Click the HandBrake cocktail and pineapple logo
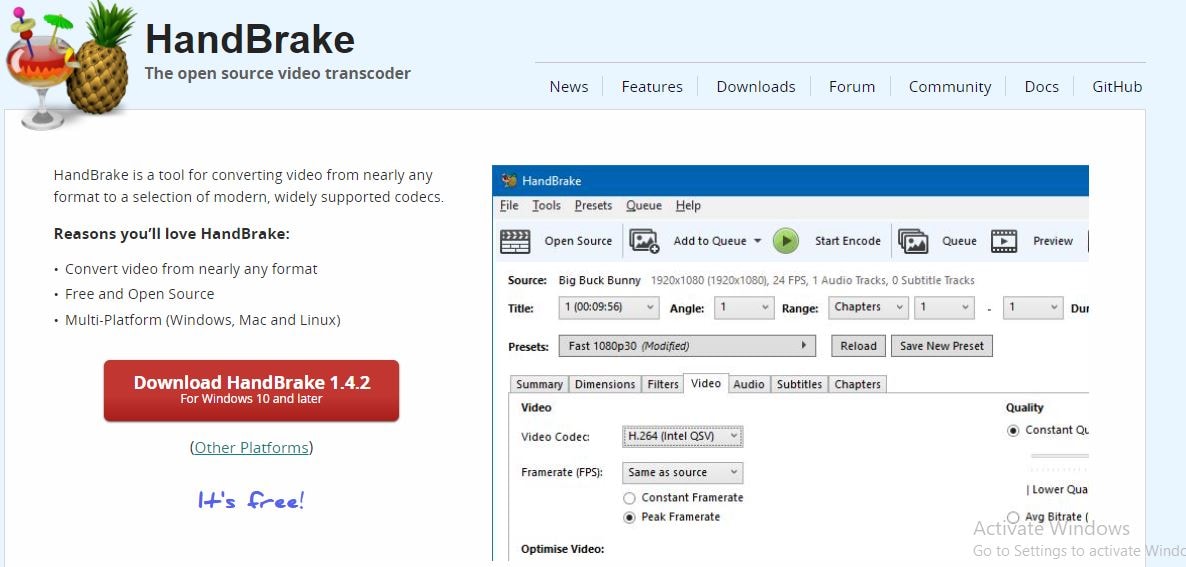Viewport: 1186px width, 567px height. click(70, 64)
